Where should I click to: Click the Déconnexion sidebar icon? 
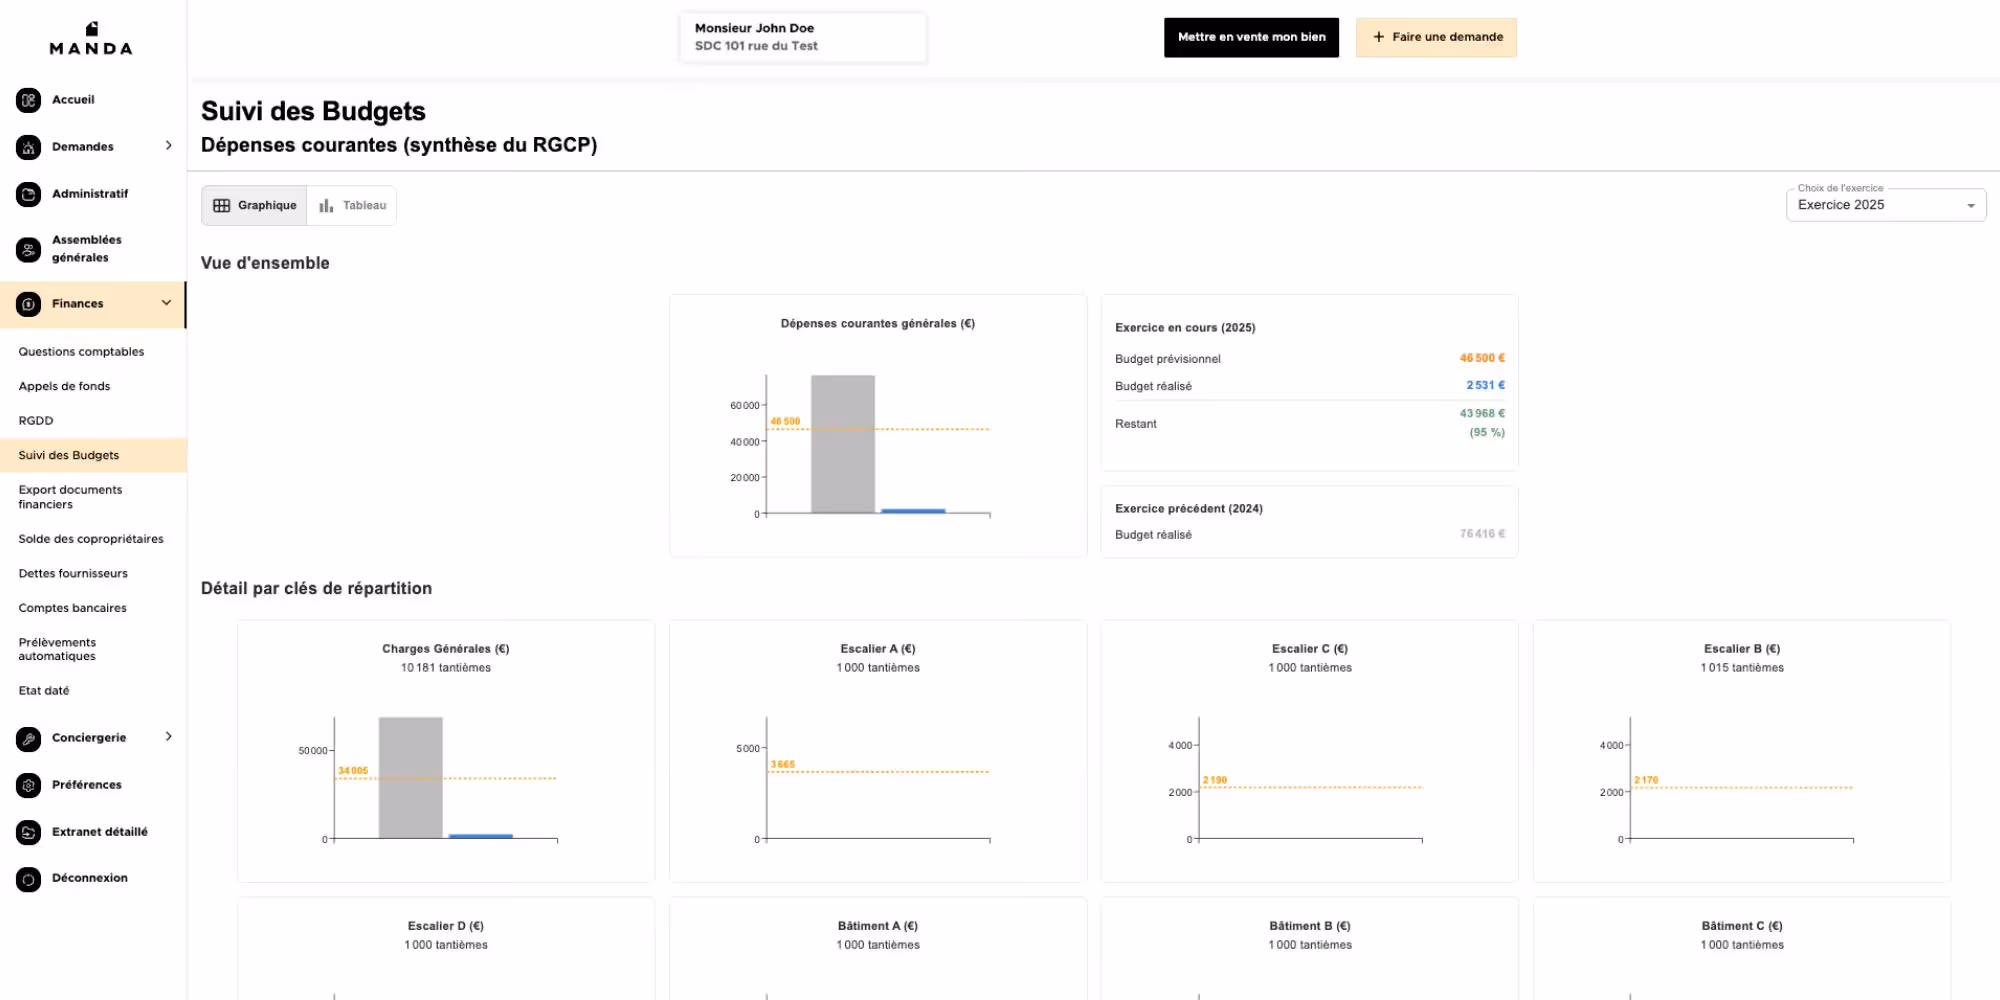click(29, 879)
